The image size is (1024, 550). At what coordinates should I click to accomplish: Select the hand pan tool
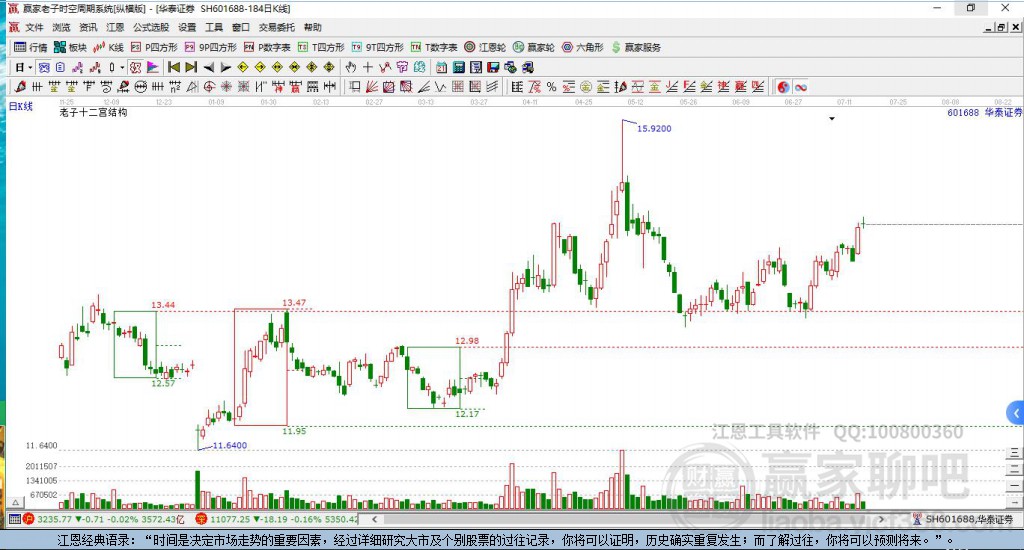click(351, 67)
